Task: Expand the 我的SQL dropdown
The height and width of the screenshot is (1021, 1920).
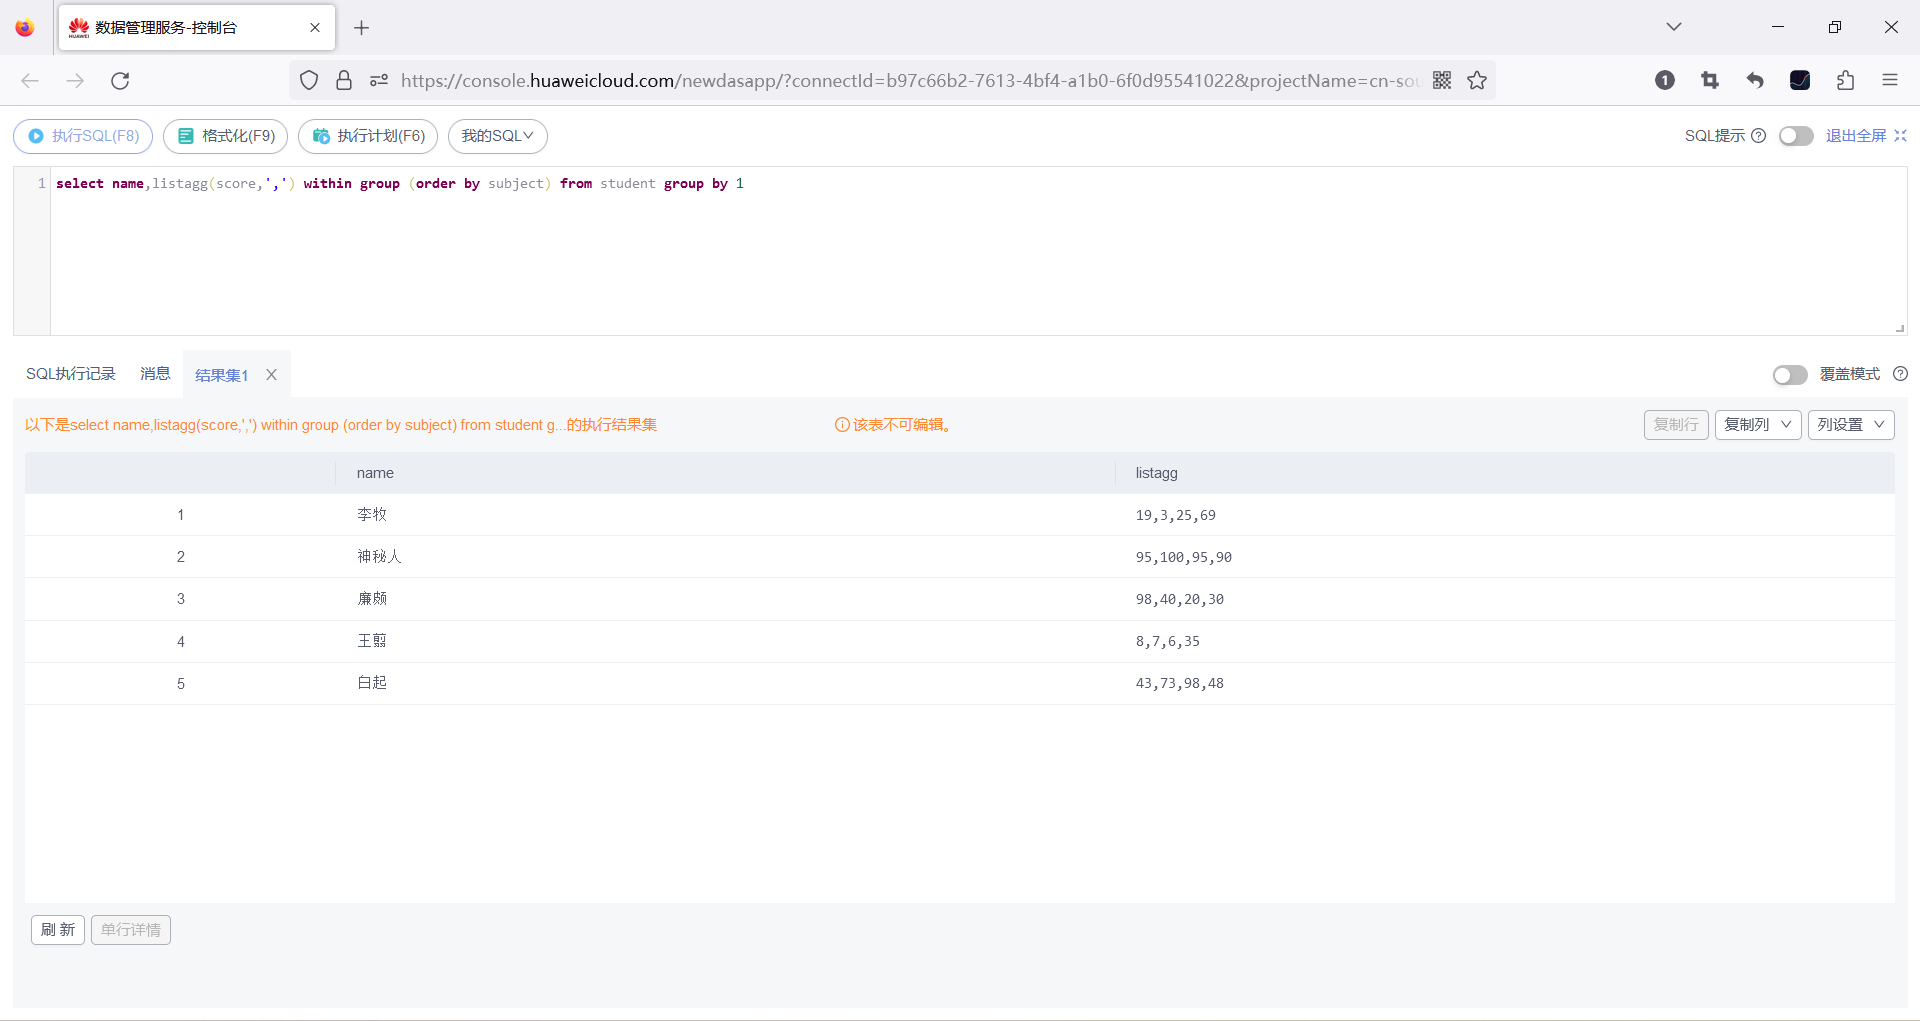Action: (x=498, y=136)
